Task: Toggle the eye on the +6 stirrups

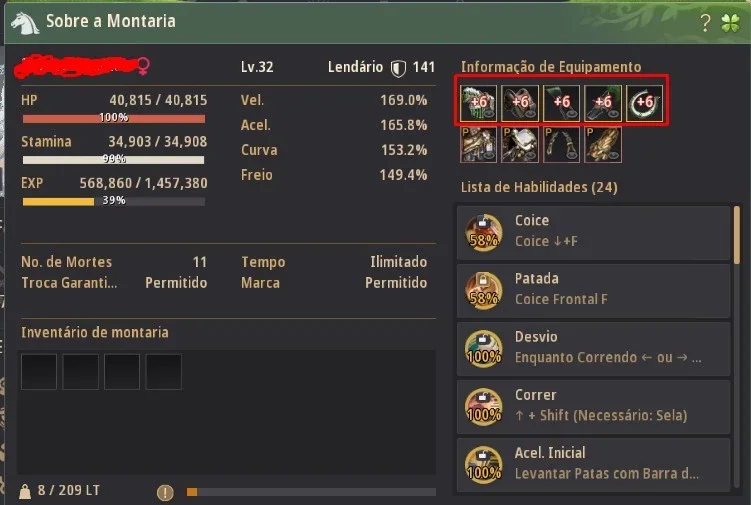Action: tap(570, 115)
